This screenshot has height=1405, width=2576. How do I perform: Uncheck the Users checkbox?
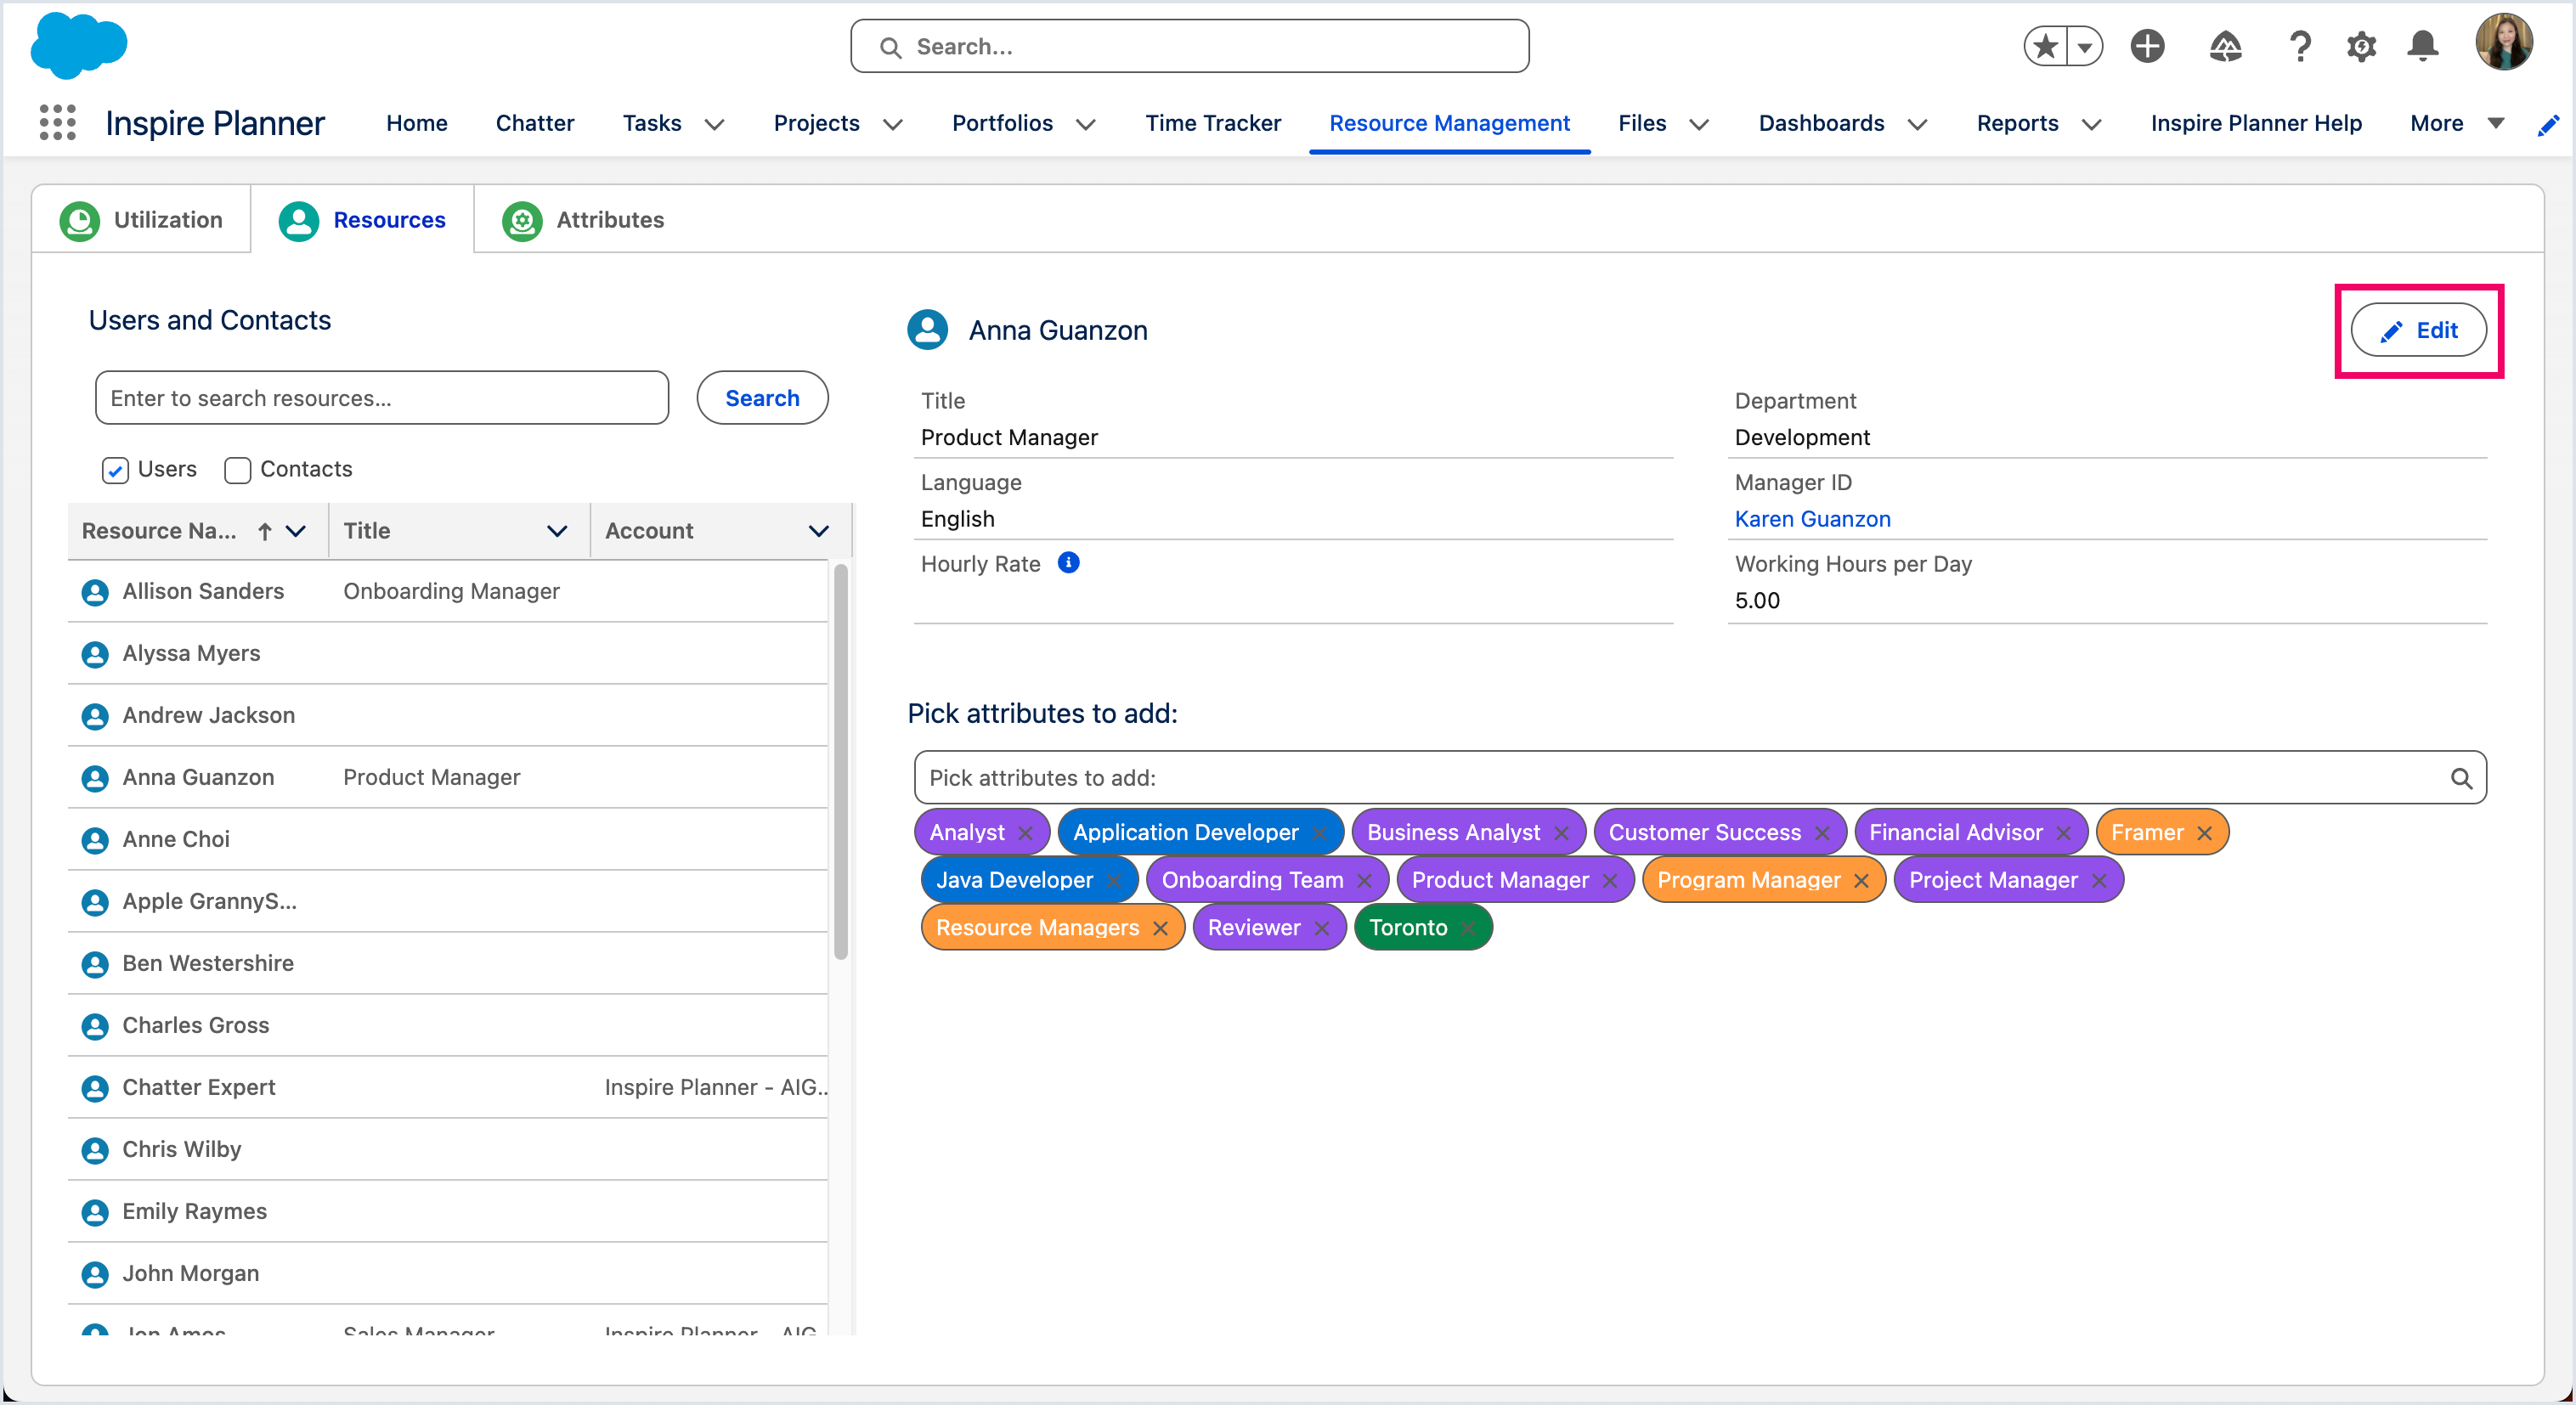coord(115,470)
